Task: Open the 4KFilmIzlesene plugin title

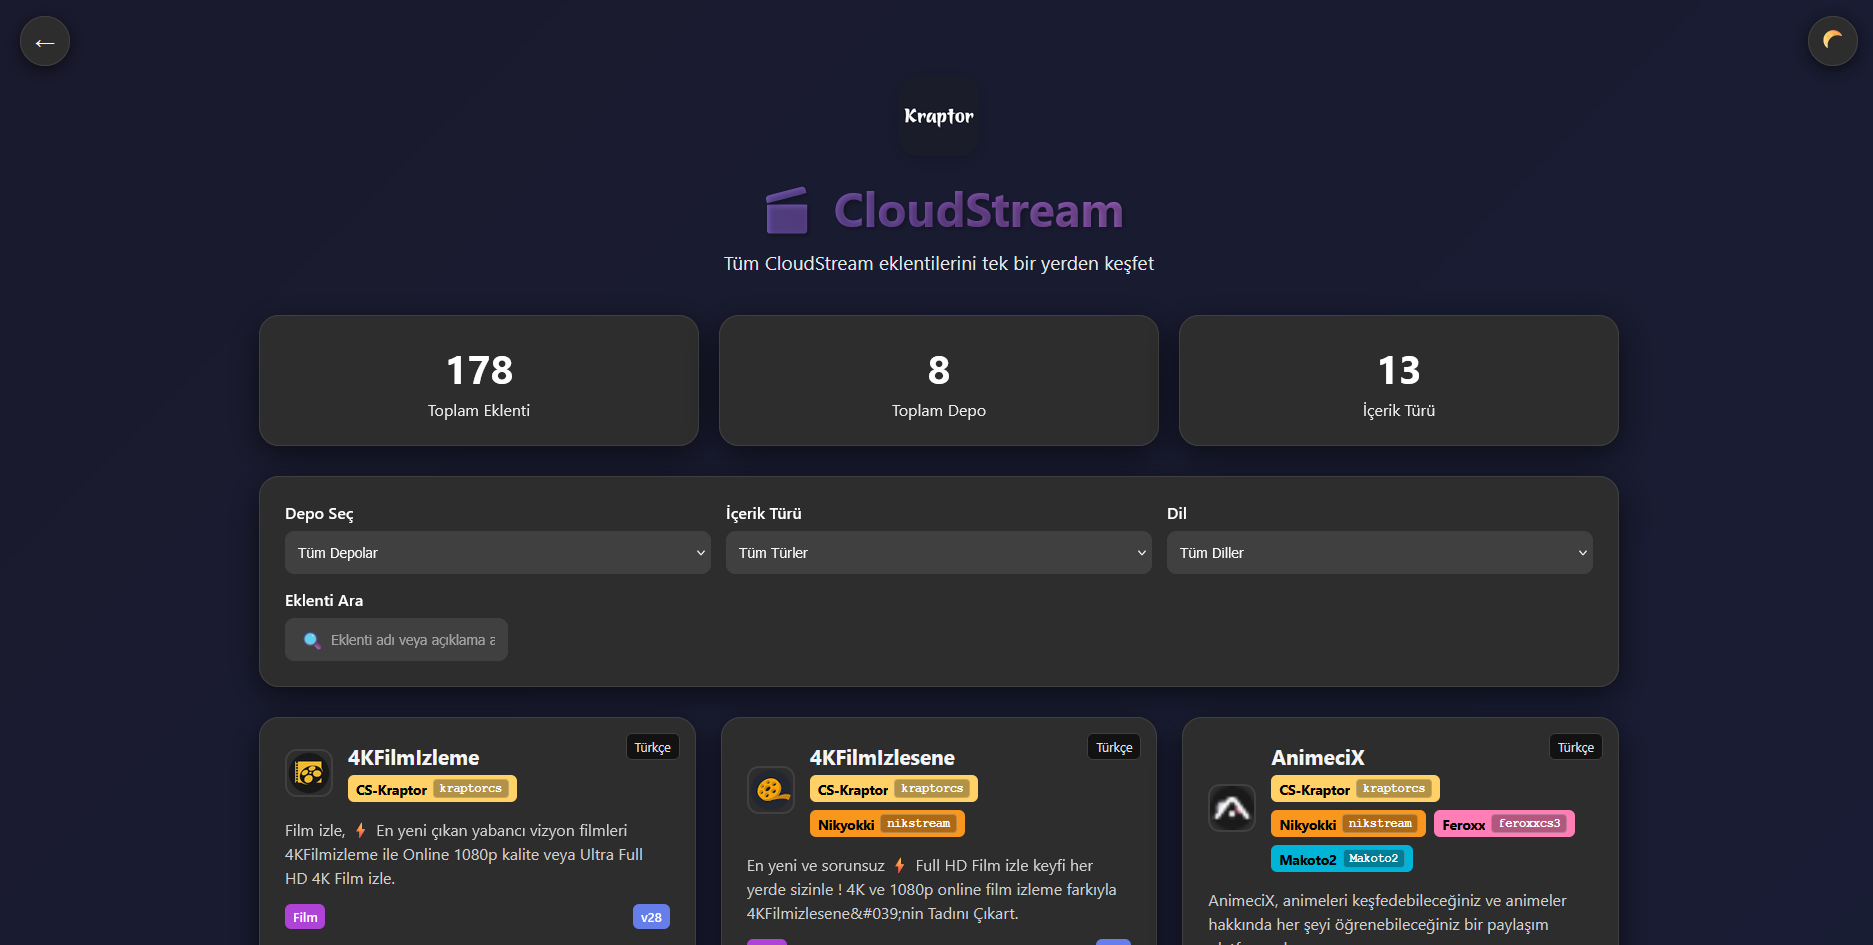Action: click(x=882, y=758)
